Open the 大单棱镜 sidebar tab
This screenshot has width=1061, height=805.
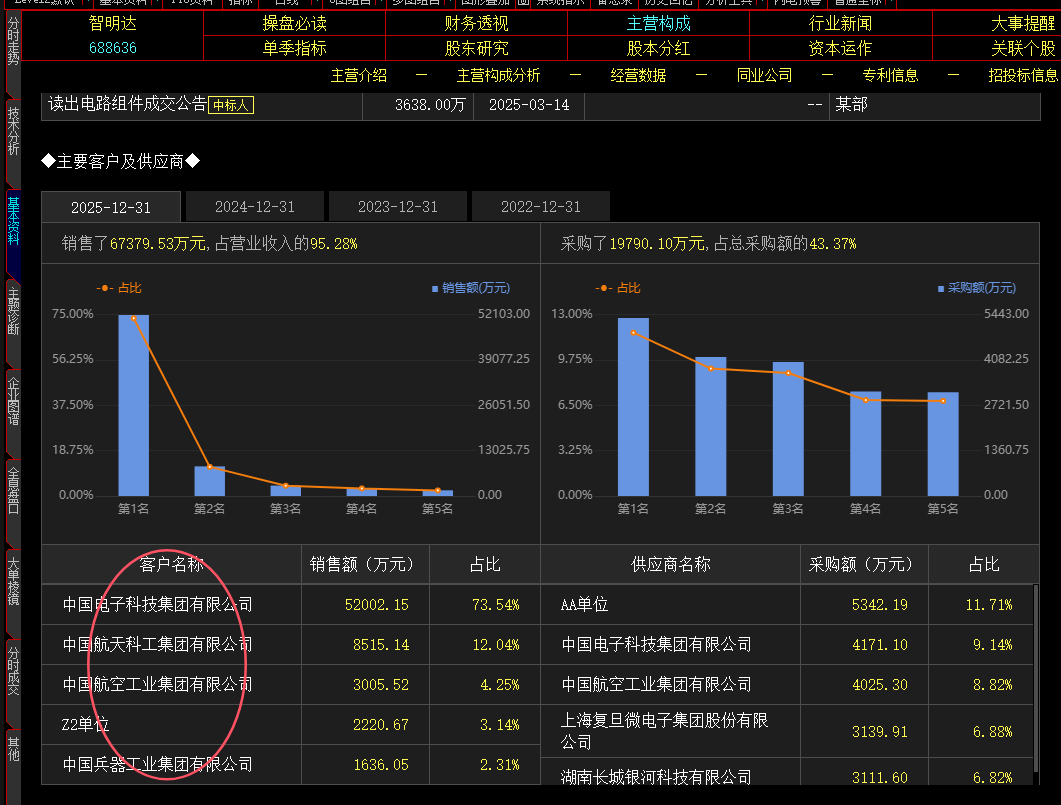tap(13, 581)
